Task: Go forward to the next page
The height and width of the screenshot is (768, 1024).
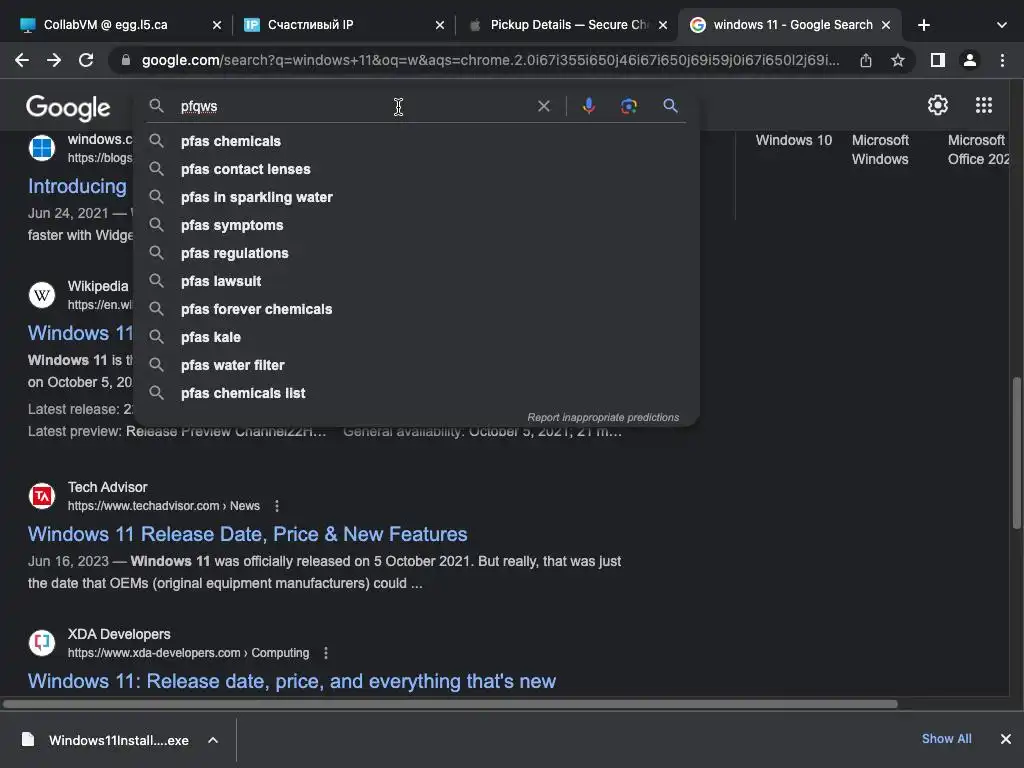Action: pos(54,60)
